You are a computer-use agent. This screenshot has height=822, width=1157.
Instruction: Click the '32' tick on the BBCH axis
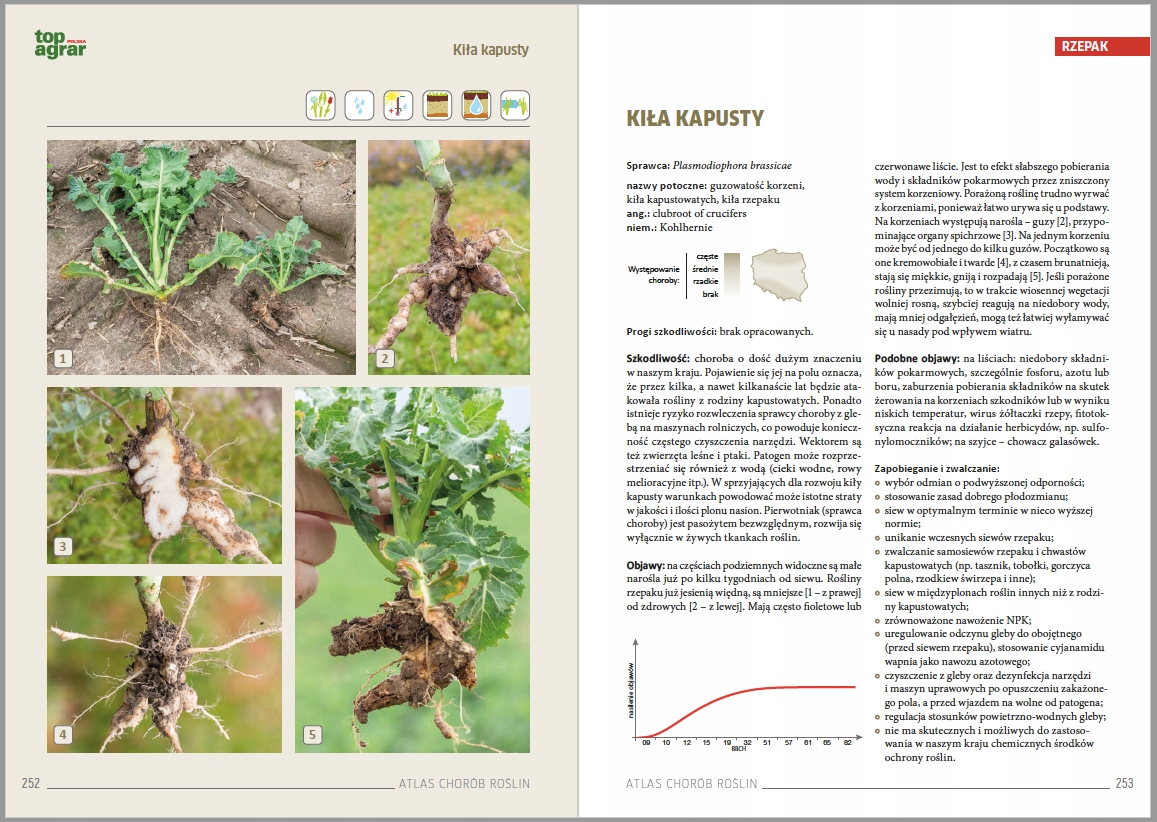[747, 742]
